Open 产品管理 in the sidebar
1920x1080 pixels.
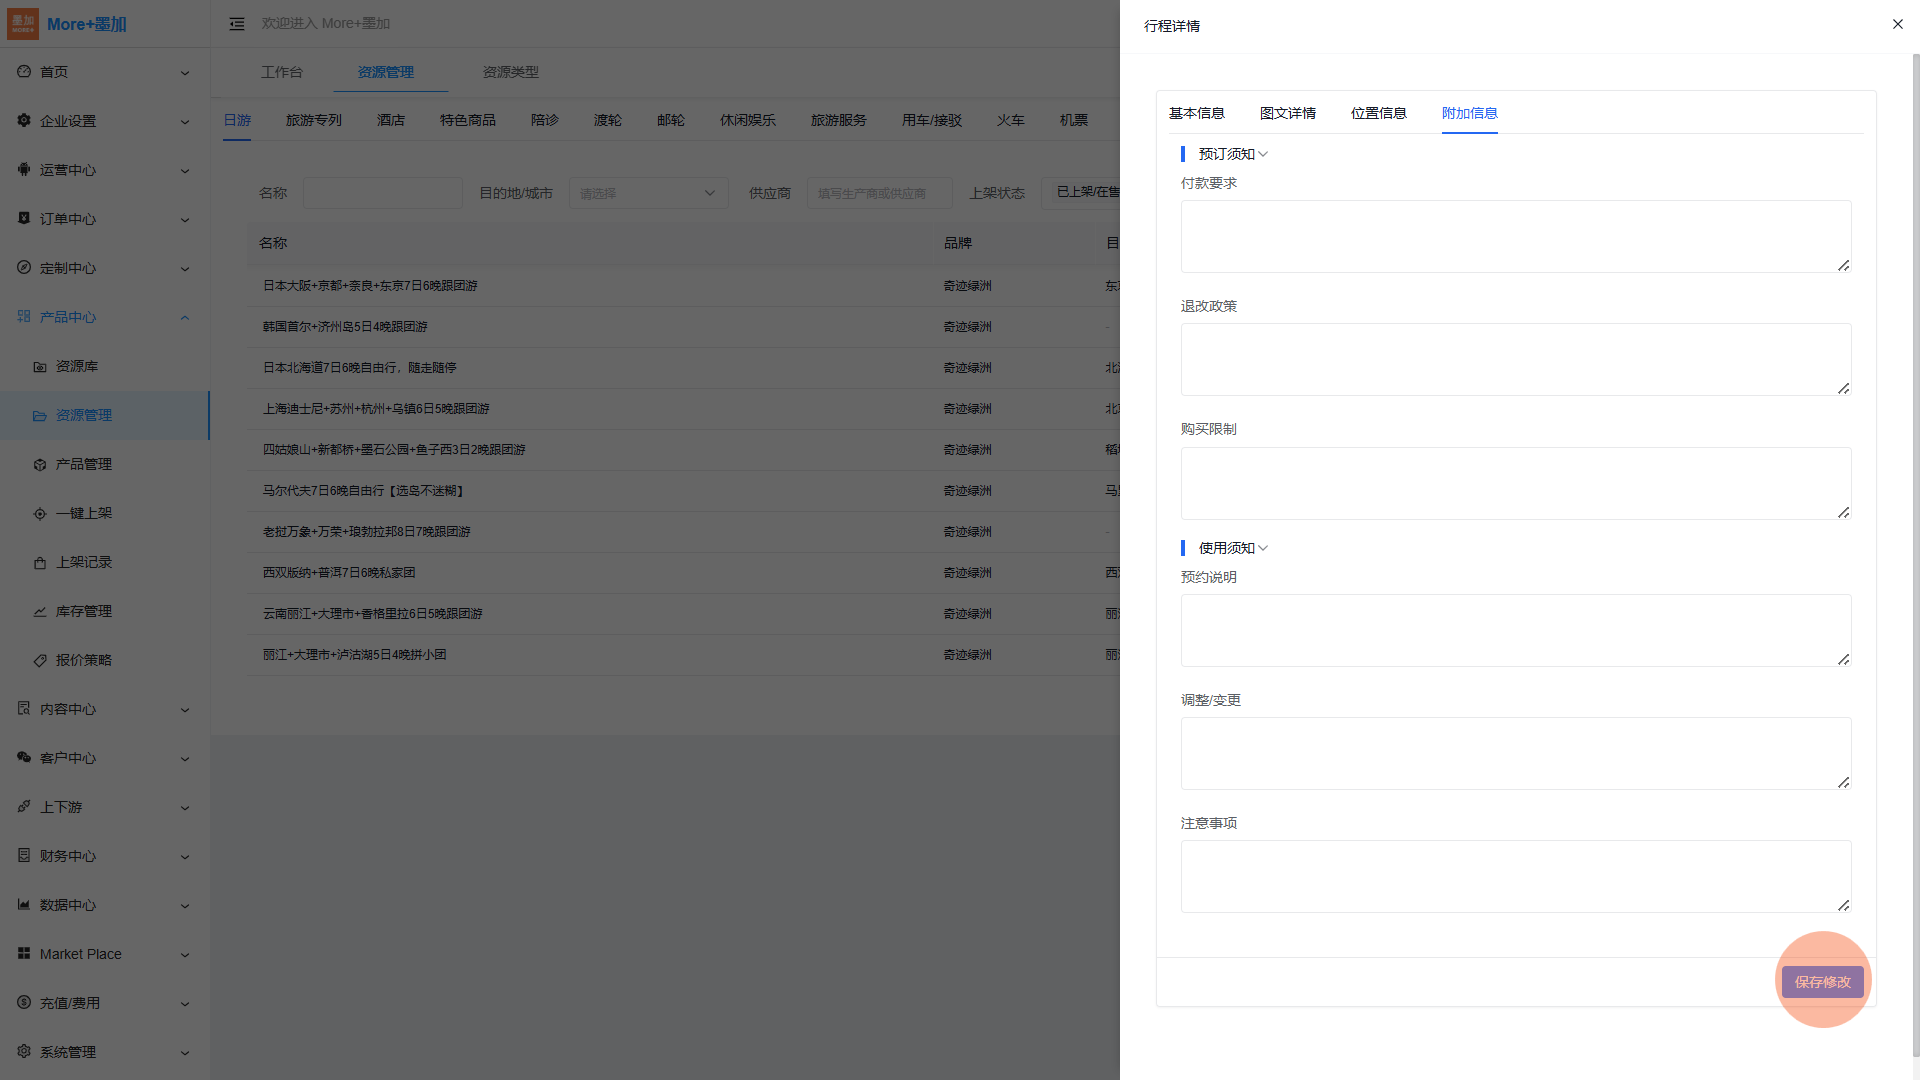(x=84, y=464)
